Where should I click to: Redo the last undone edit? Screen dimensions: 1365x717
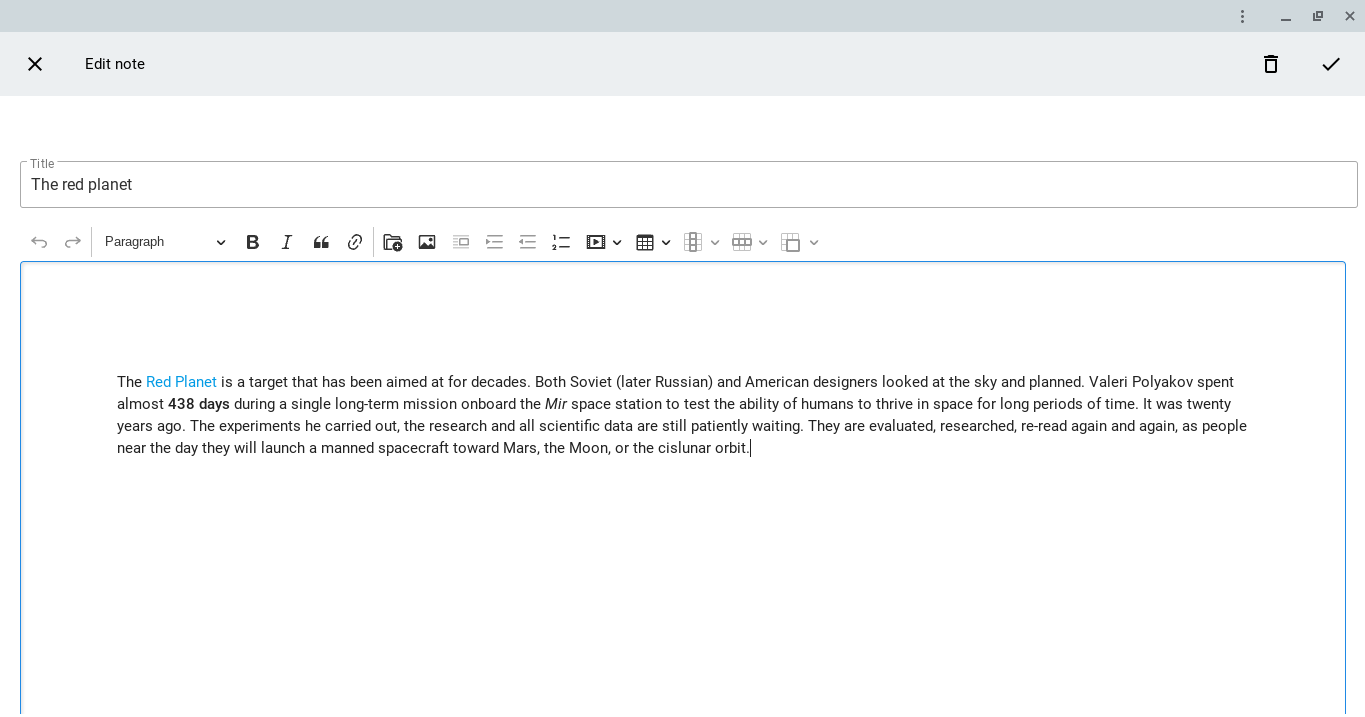(73, 242)
